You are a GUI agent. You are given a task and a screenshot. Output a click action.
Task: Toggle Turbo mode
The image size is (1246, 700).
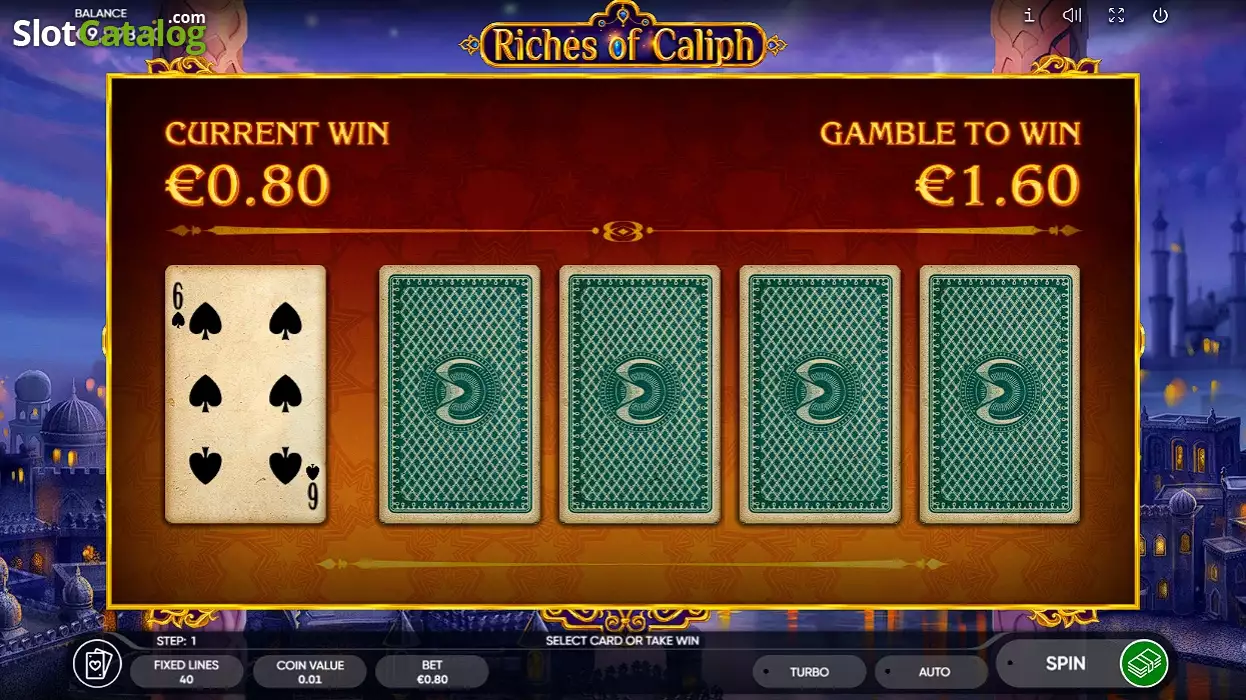[x=809, y=671]
